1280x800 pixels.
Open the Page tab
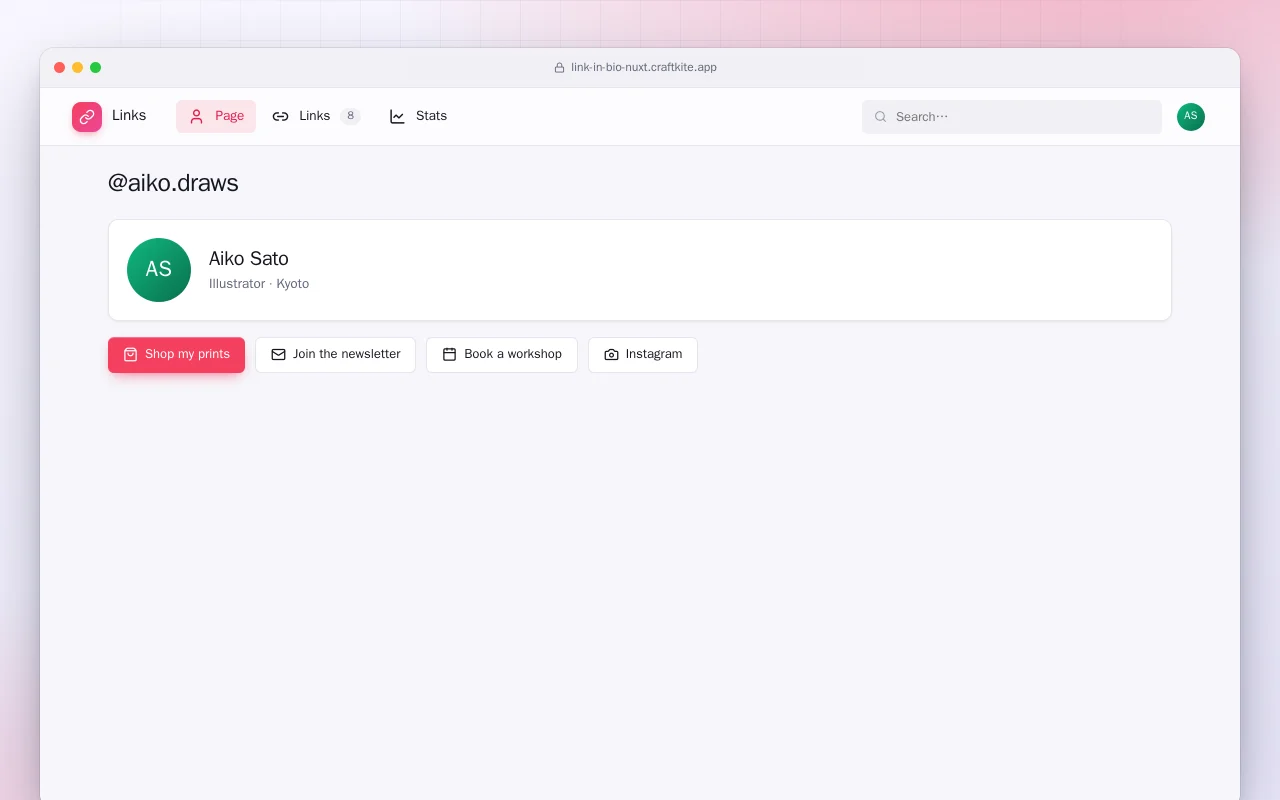point(216,116)
